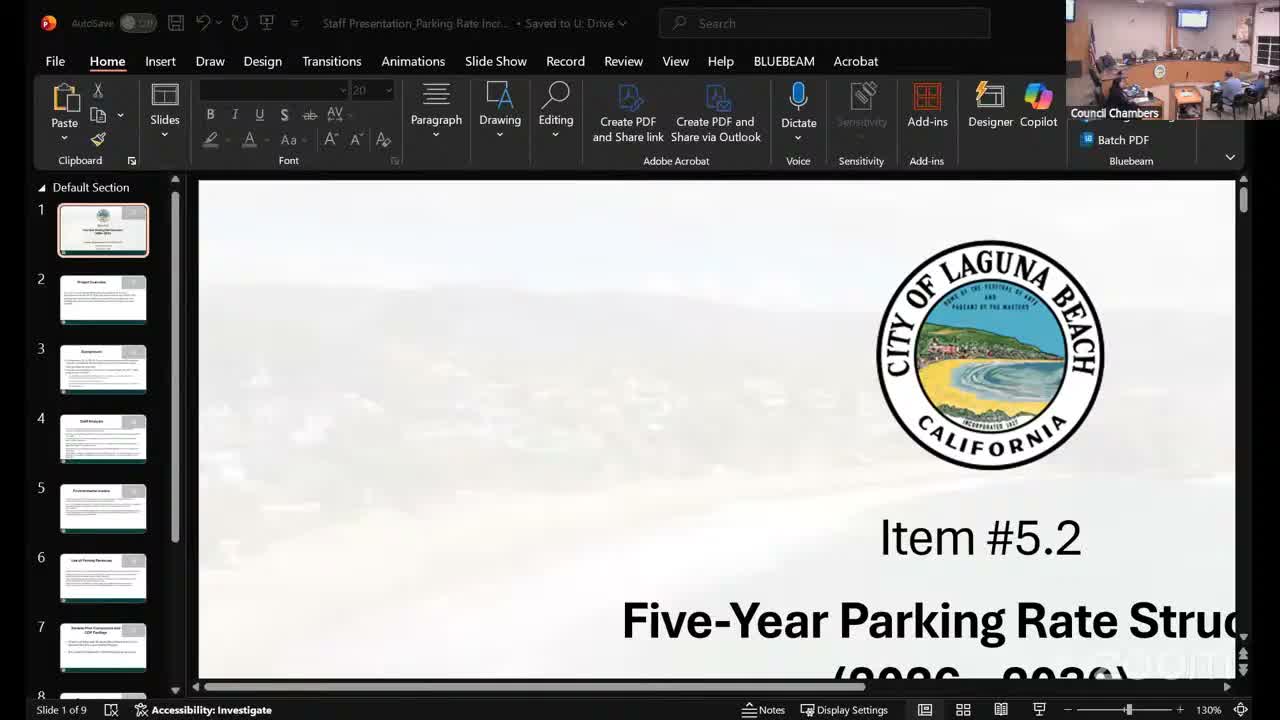
Task: Click the Search box in title bar
Action: (825, 23)
